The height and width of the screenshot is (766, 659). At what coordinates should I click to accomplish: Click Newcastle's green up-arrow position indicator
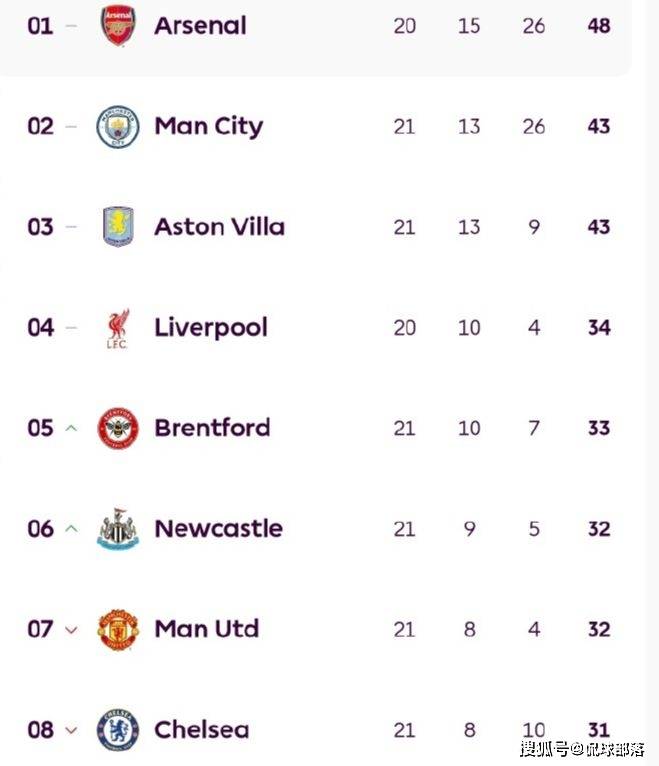coord(71,529)
